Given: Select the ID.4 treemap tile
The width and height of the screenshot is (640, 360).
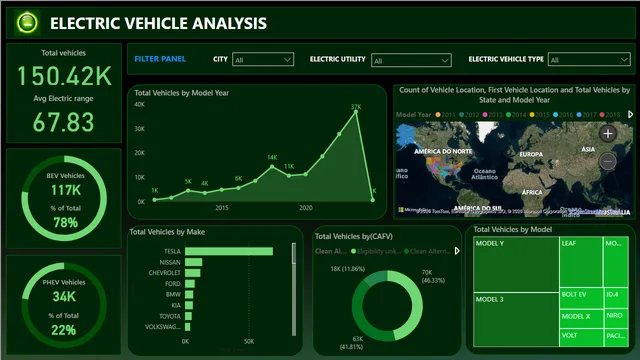Looking at the screenshot, I should click(x=616, y=298).
